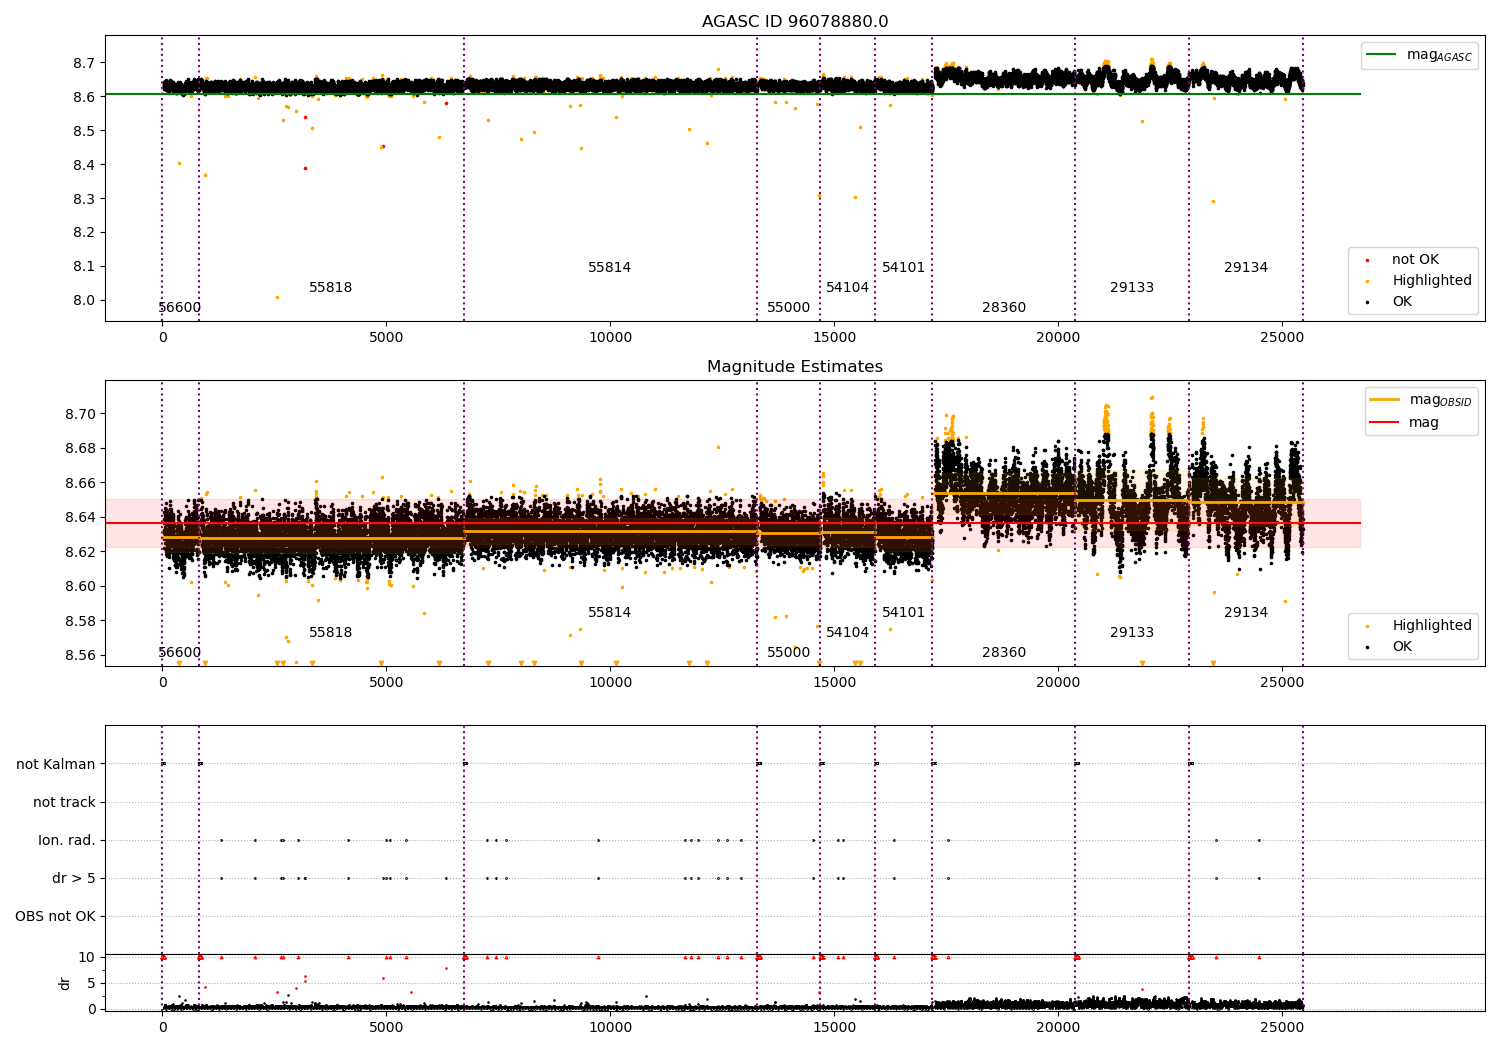Click OBSID label 56600 in AGASC ID plot

[180, 307]
